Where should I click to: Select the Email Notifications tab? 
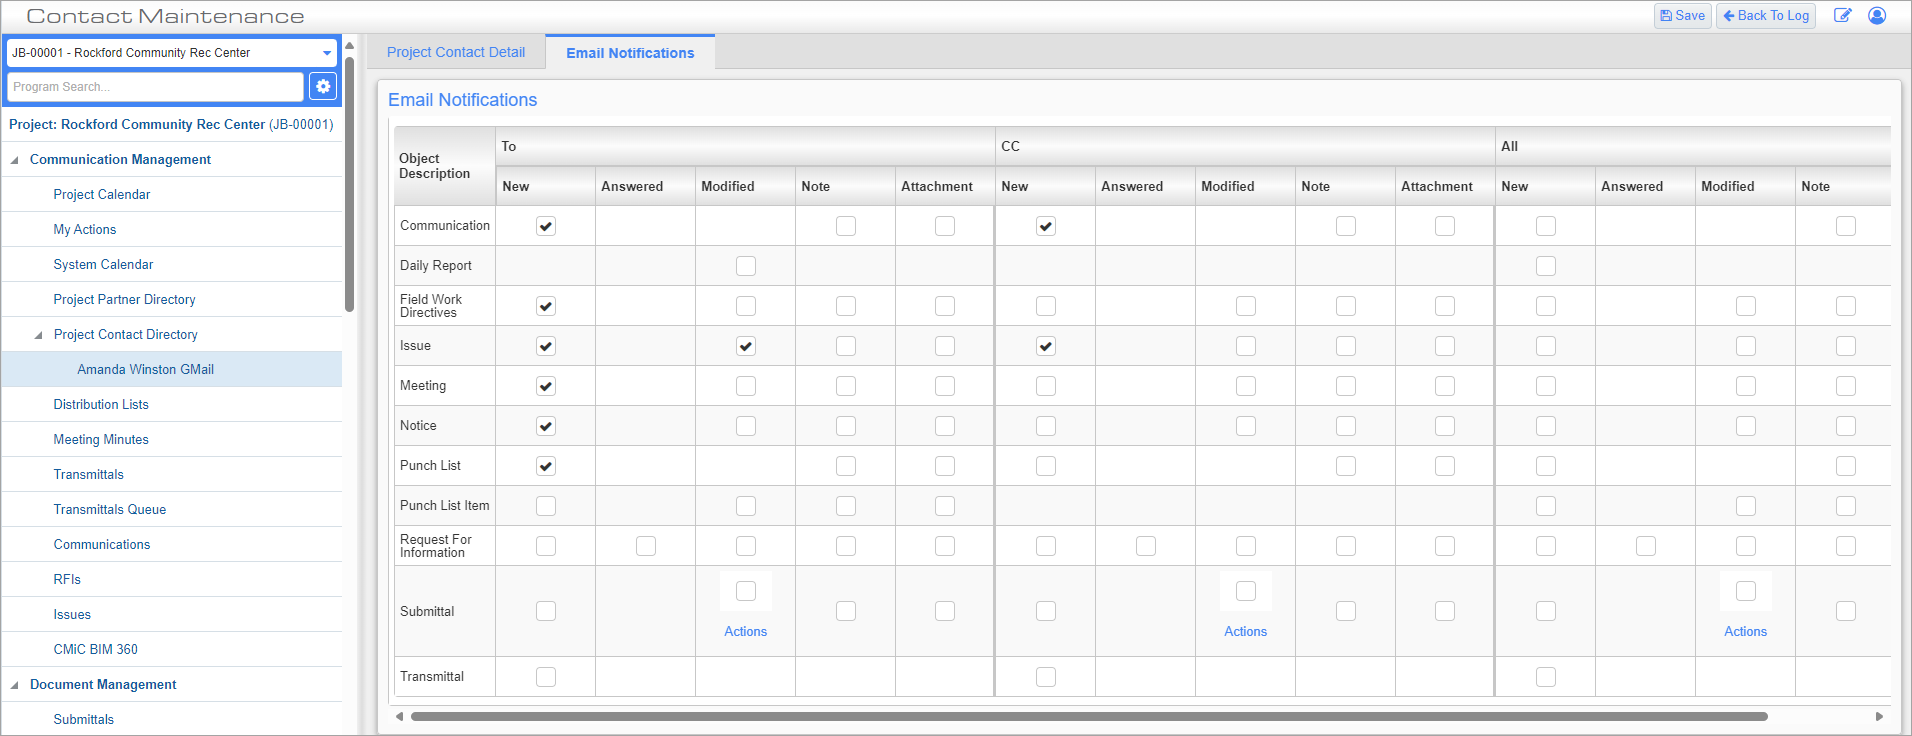(x=630, y=53)
